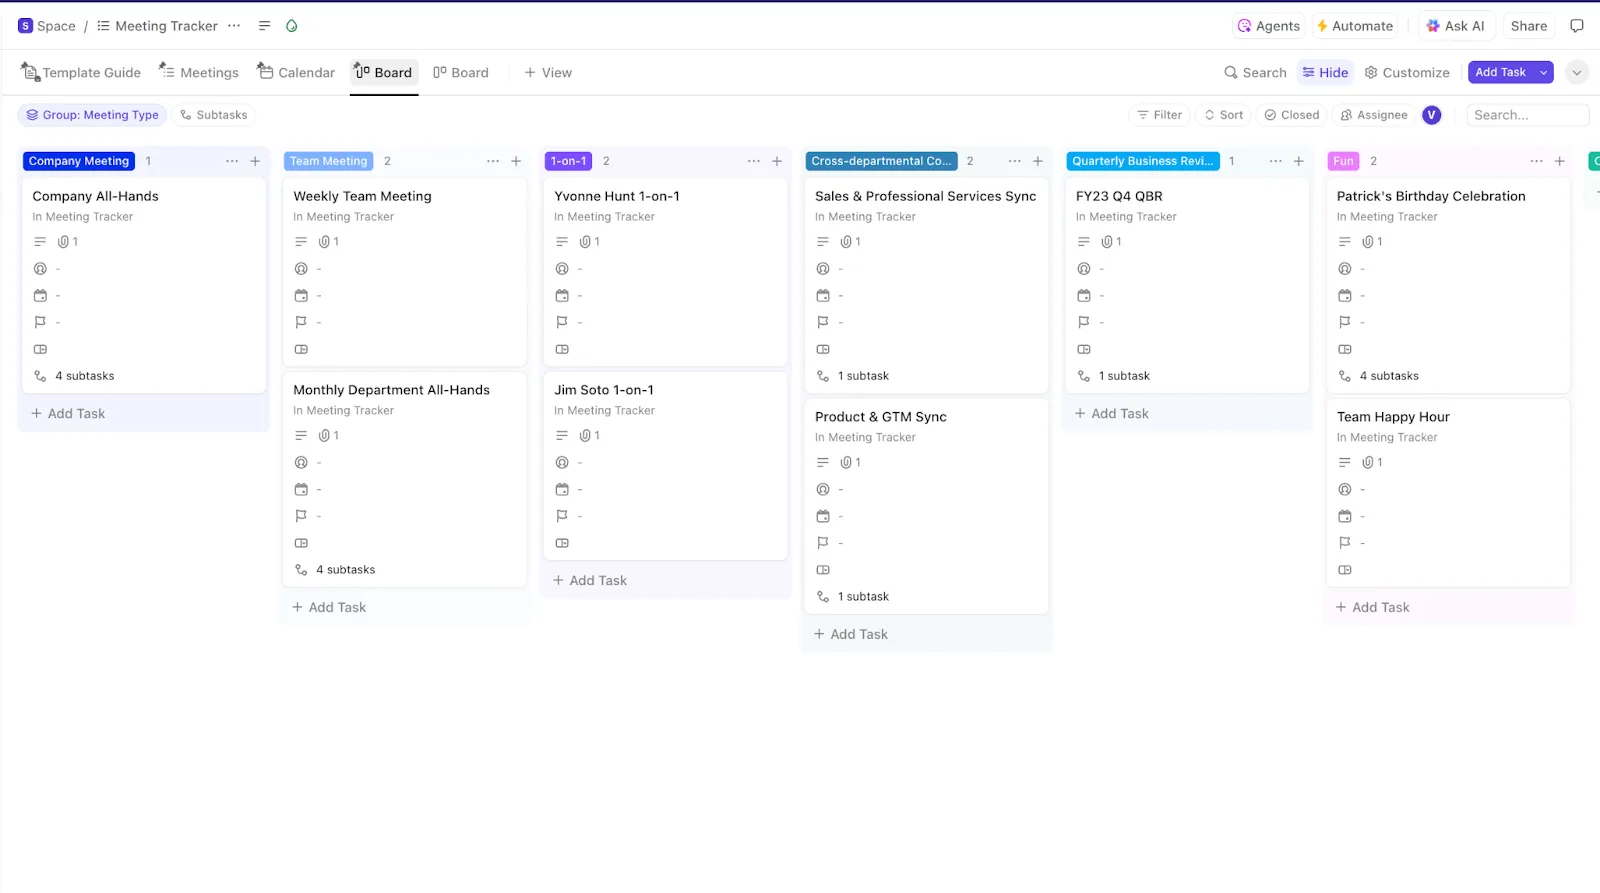
Task: Open the Agents button
Action: pos(1269,26)
